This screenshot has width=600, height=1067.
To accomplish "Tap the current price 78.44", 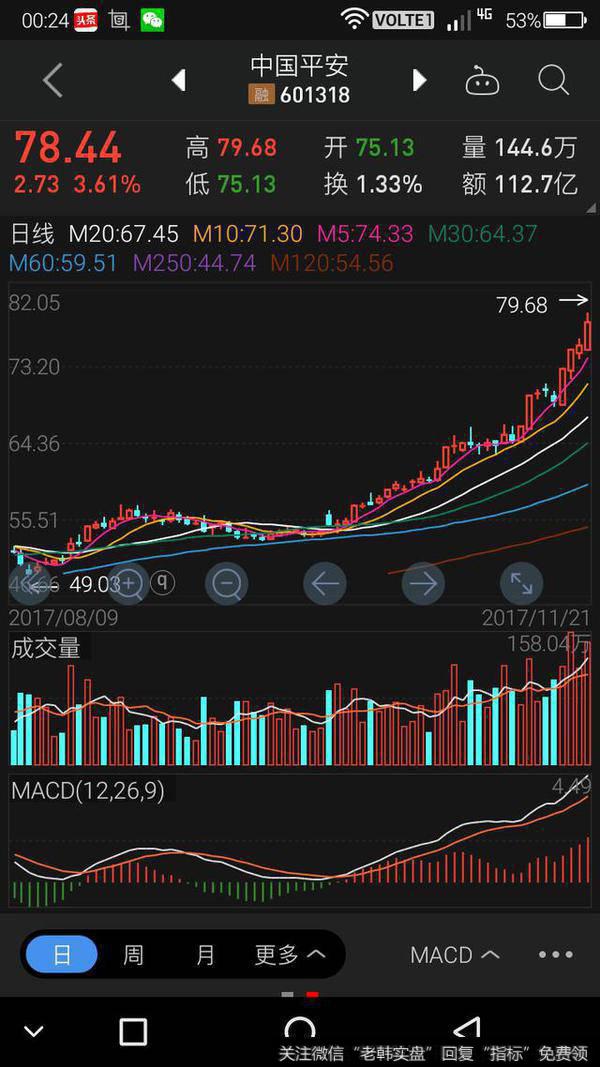I will click(x=68, y=148).
